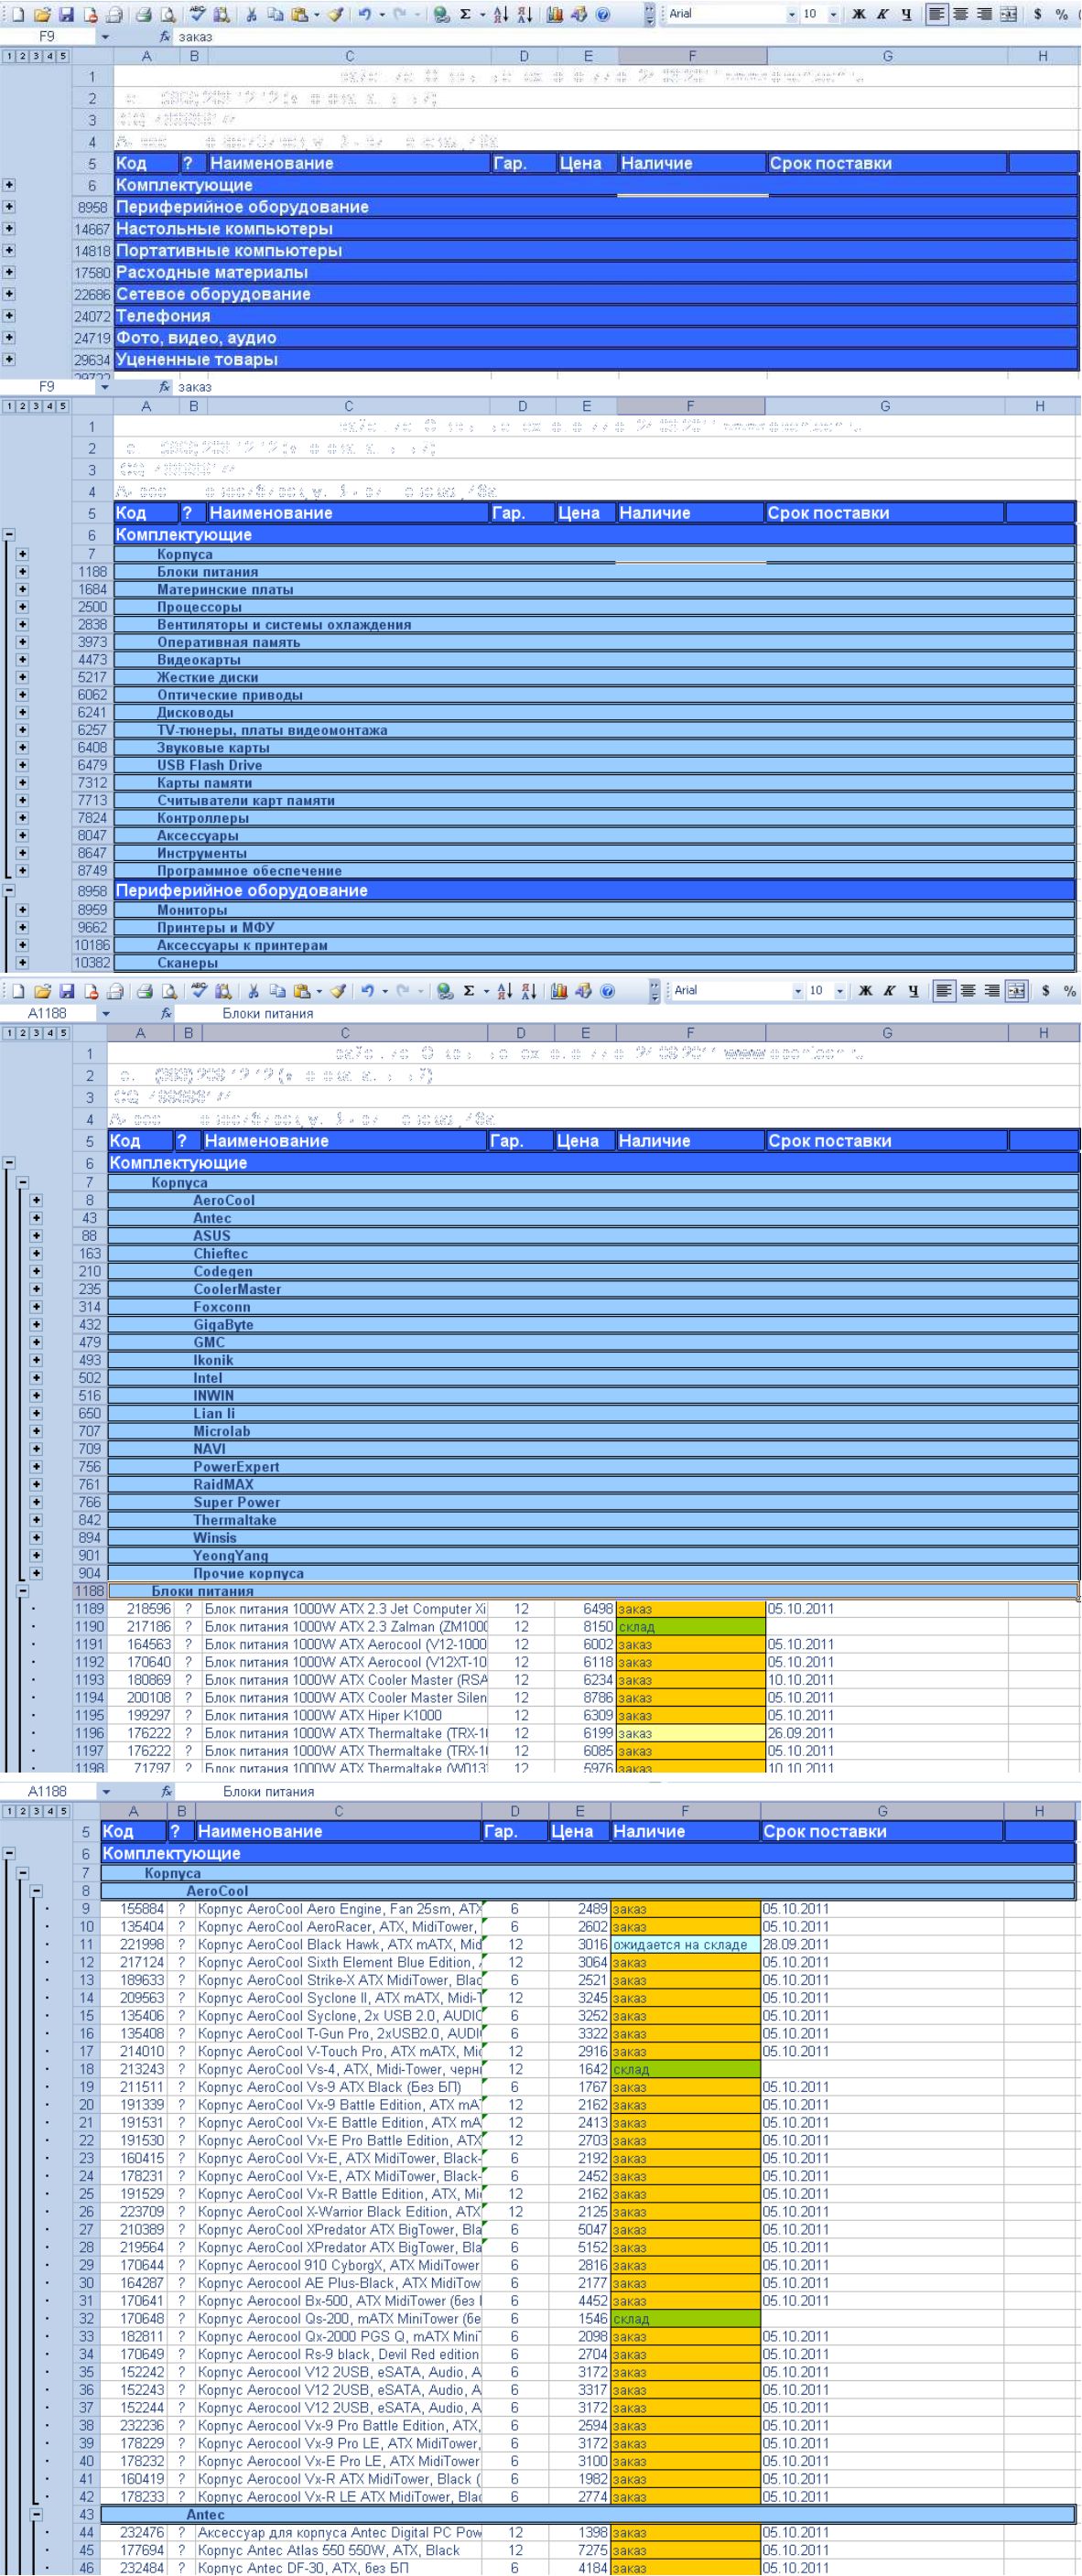This screenshot has width=1082, height=2576.
Task: Select the ожидается на складе availability cell
Action: [x=685, y=1945]
